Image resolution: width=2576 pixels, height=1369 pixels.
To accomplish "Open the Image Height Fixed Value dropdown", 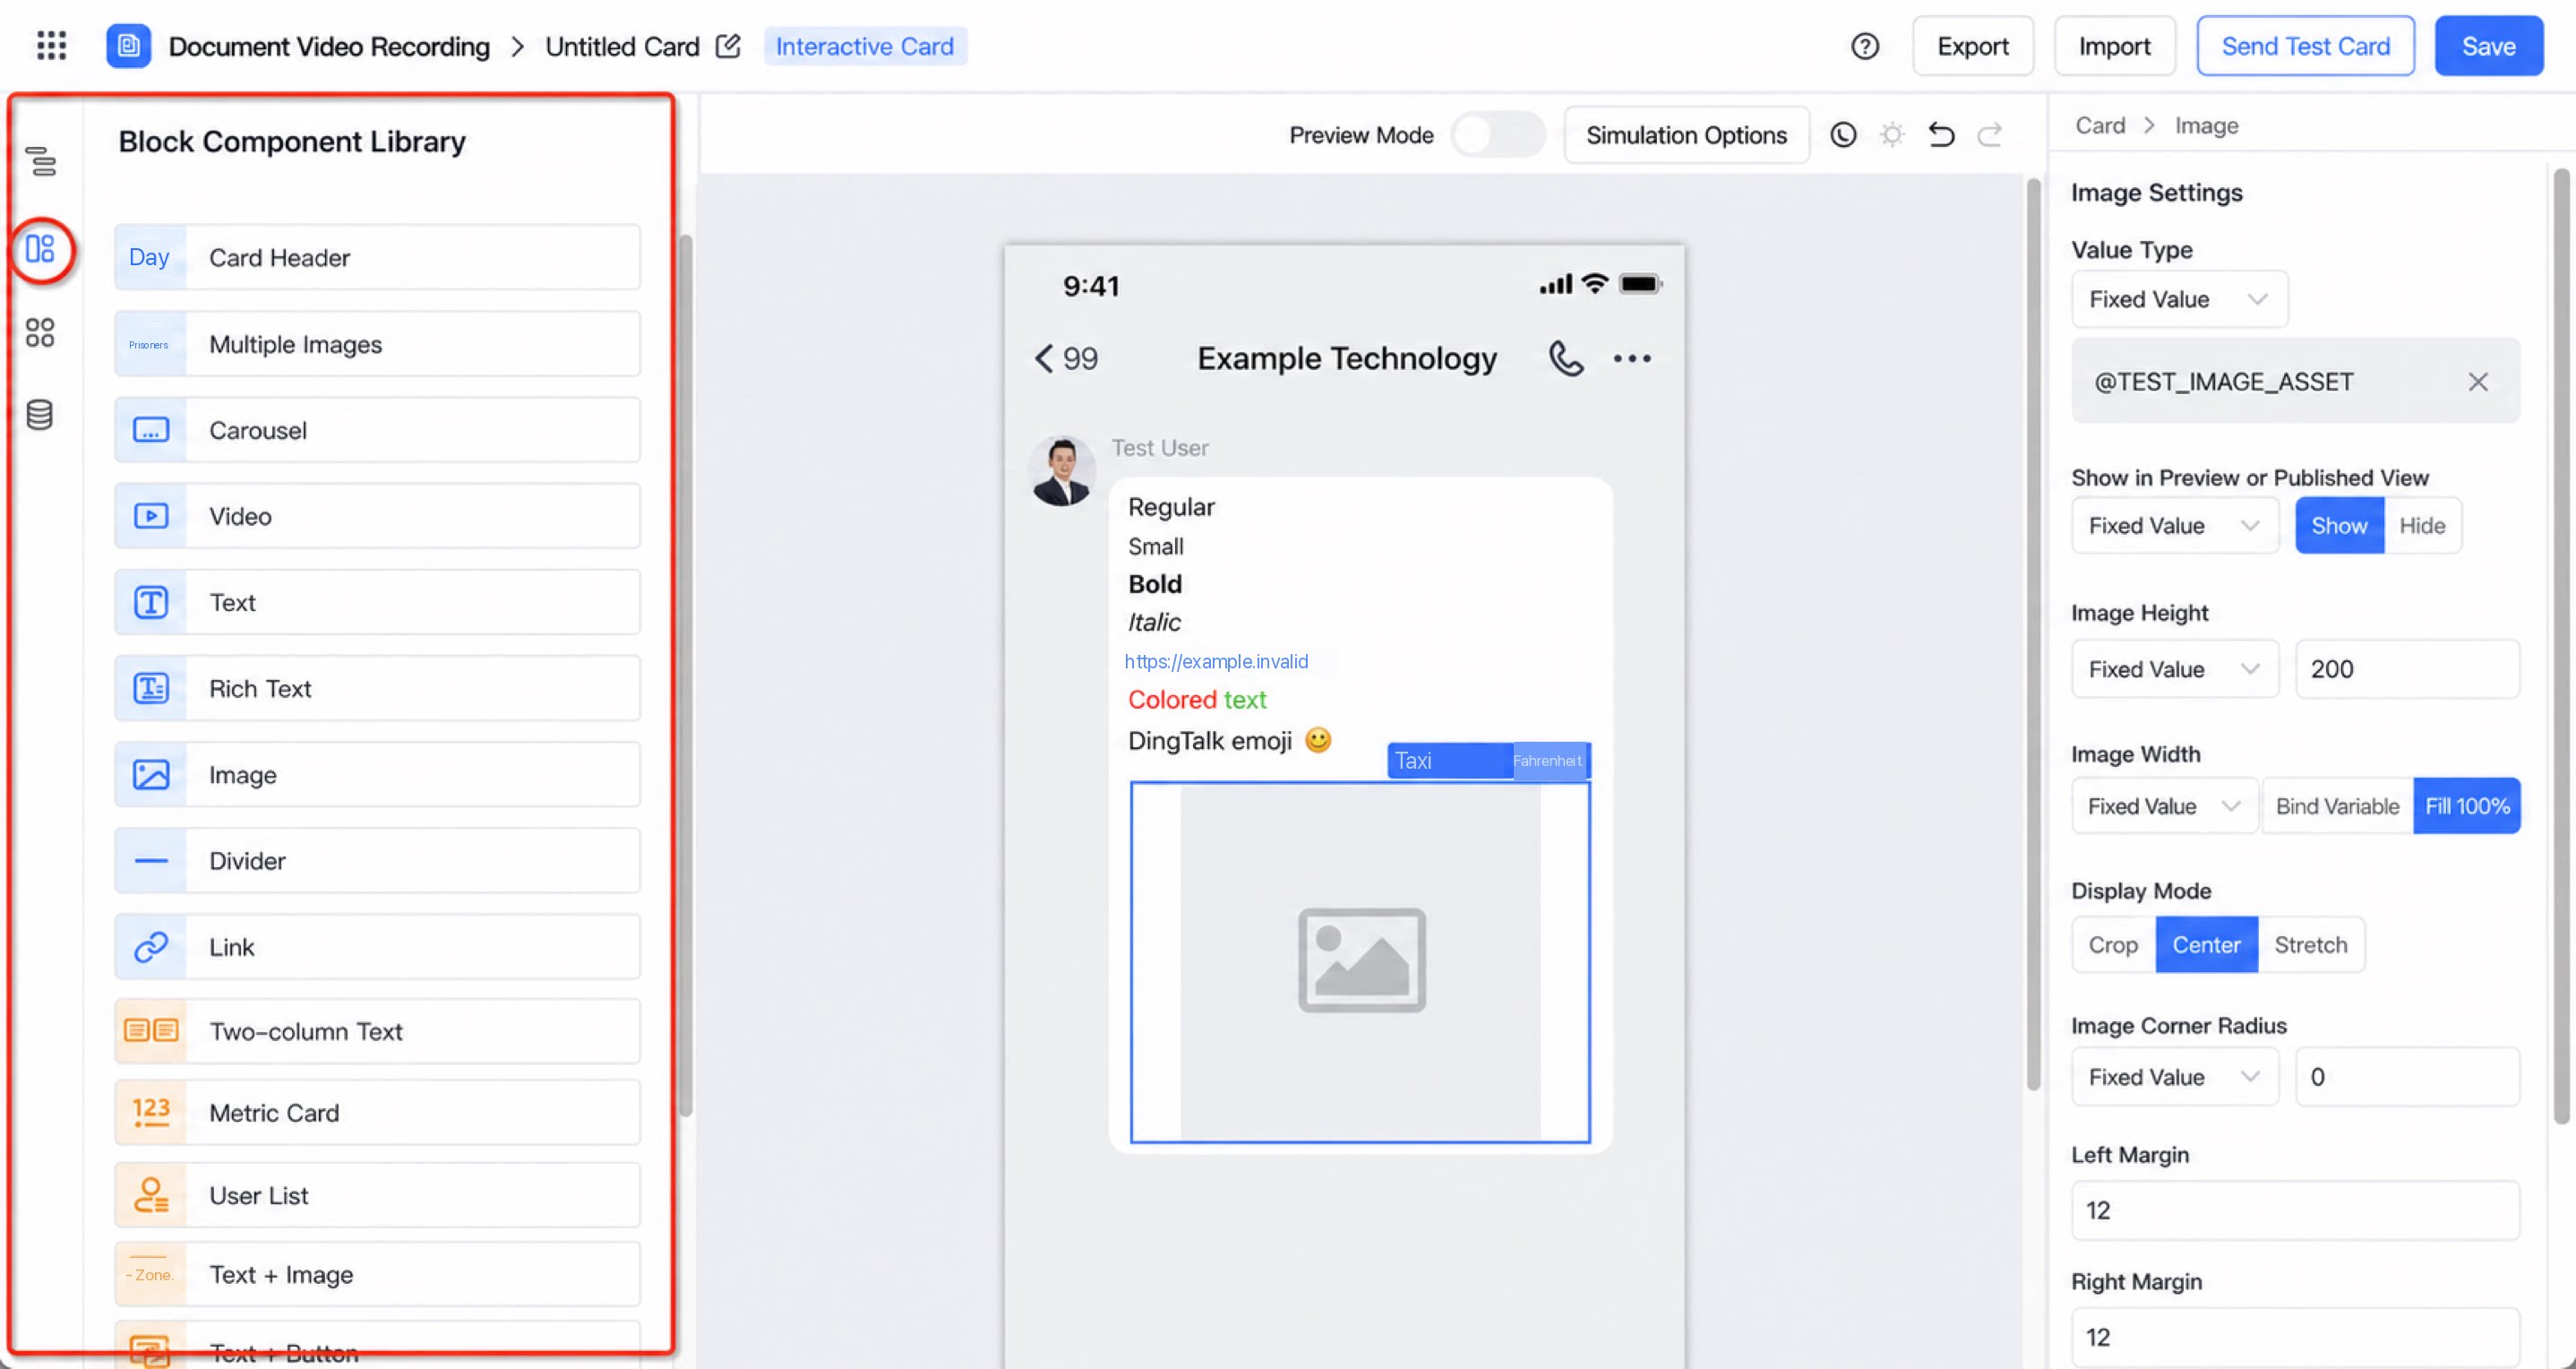I will tap(2174, 670).
